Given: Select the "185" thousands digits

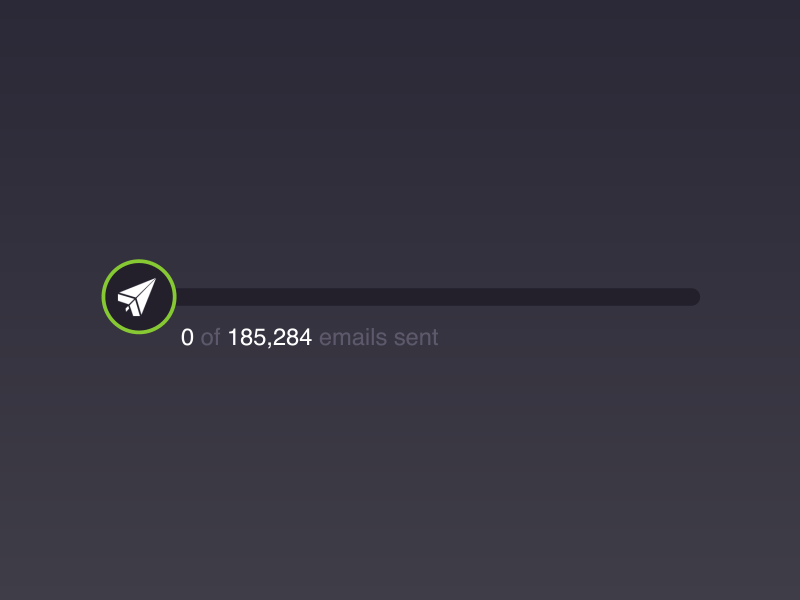Looking at the screenshot, I should coord(246,338).
